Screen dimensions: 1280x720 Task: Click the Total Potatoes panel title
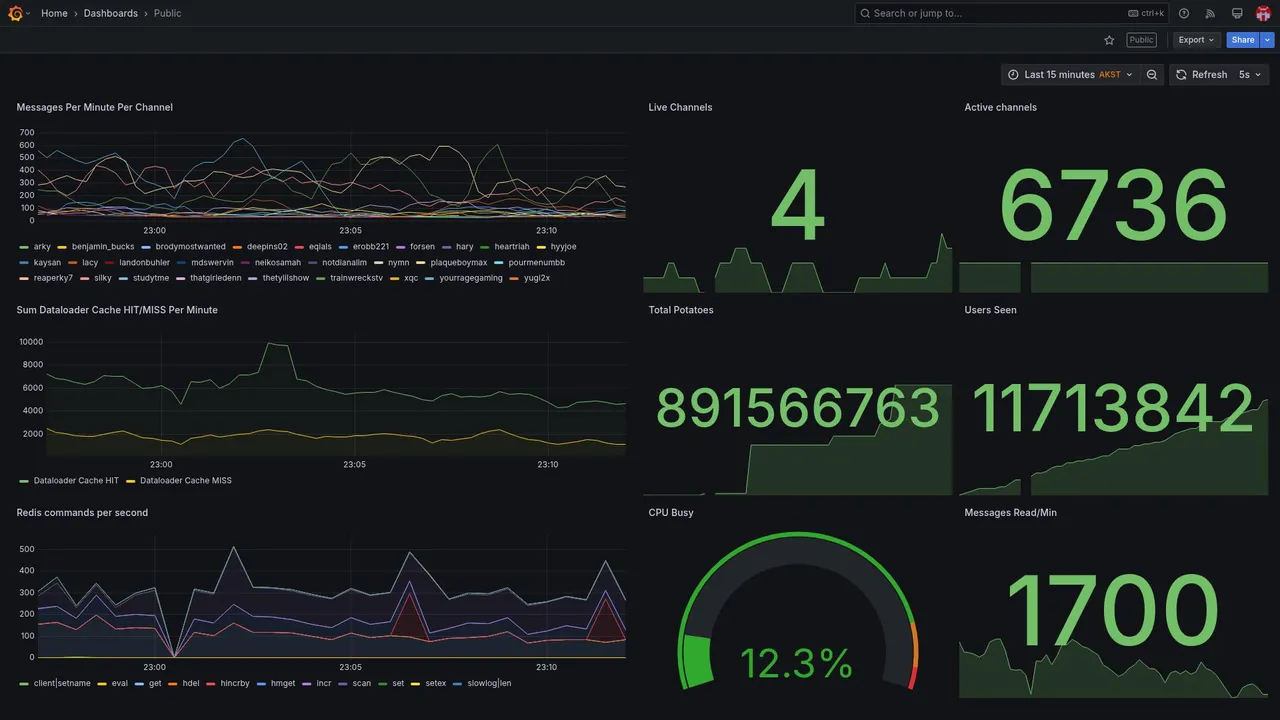[x=681, y=310]
